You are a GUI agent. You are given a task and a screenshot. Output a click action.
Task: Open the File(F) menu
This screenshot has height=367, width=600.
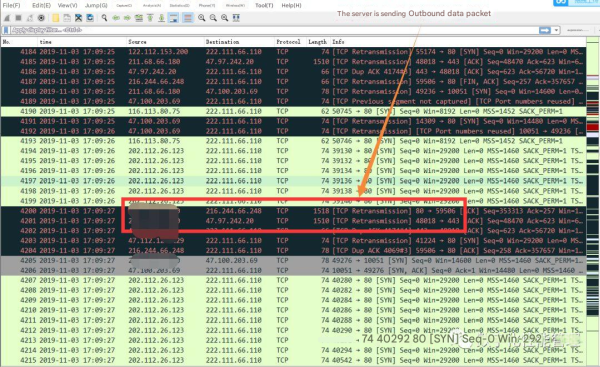[11, 5]
